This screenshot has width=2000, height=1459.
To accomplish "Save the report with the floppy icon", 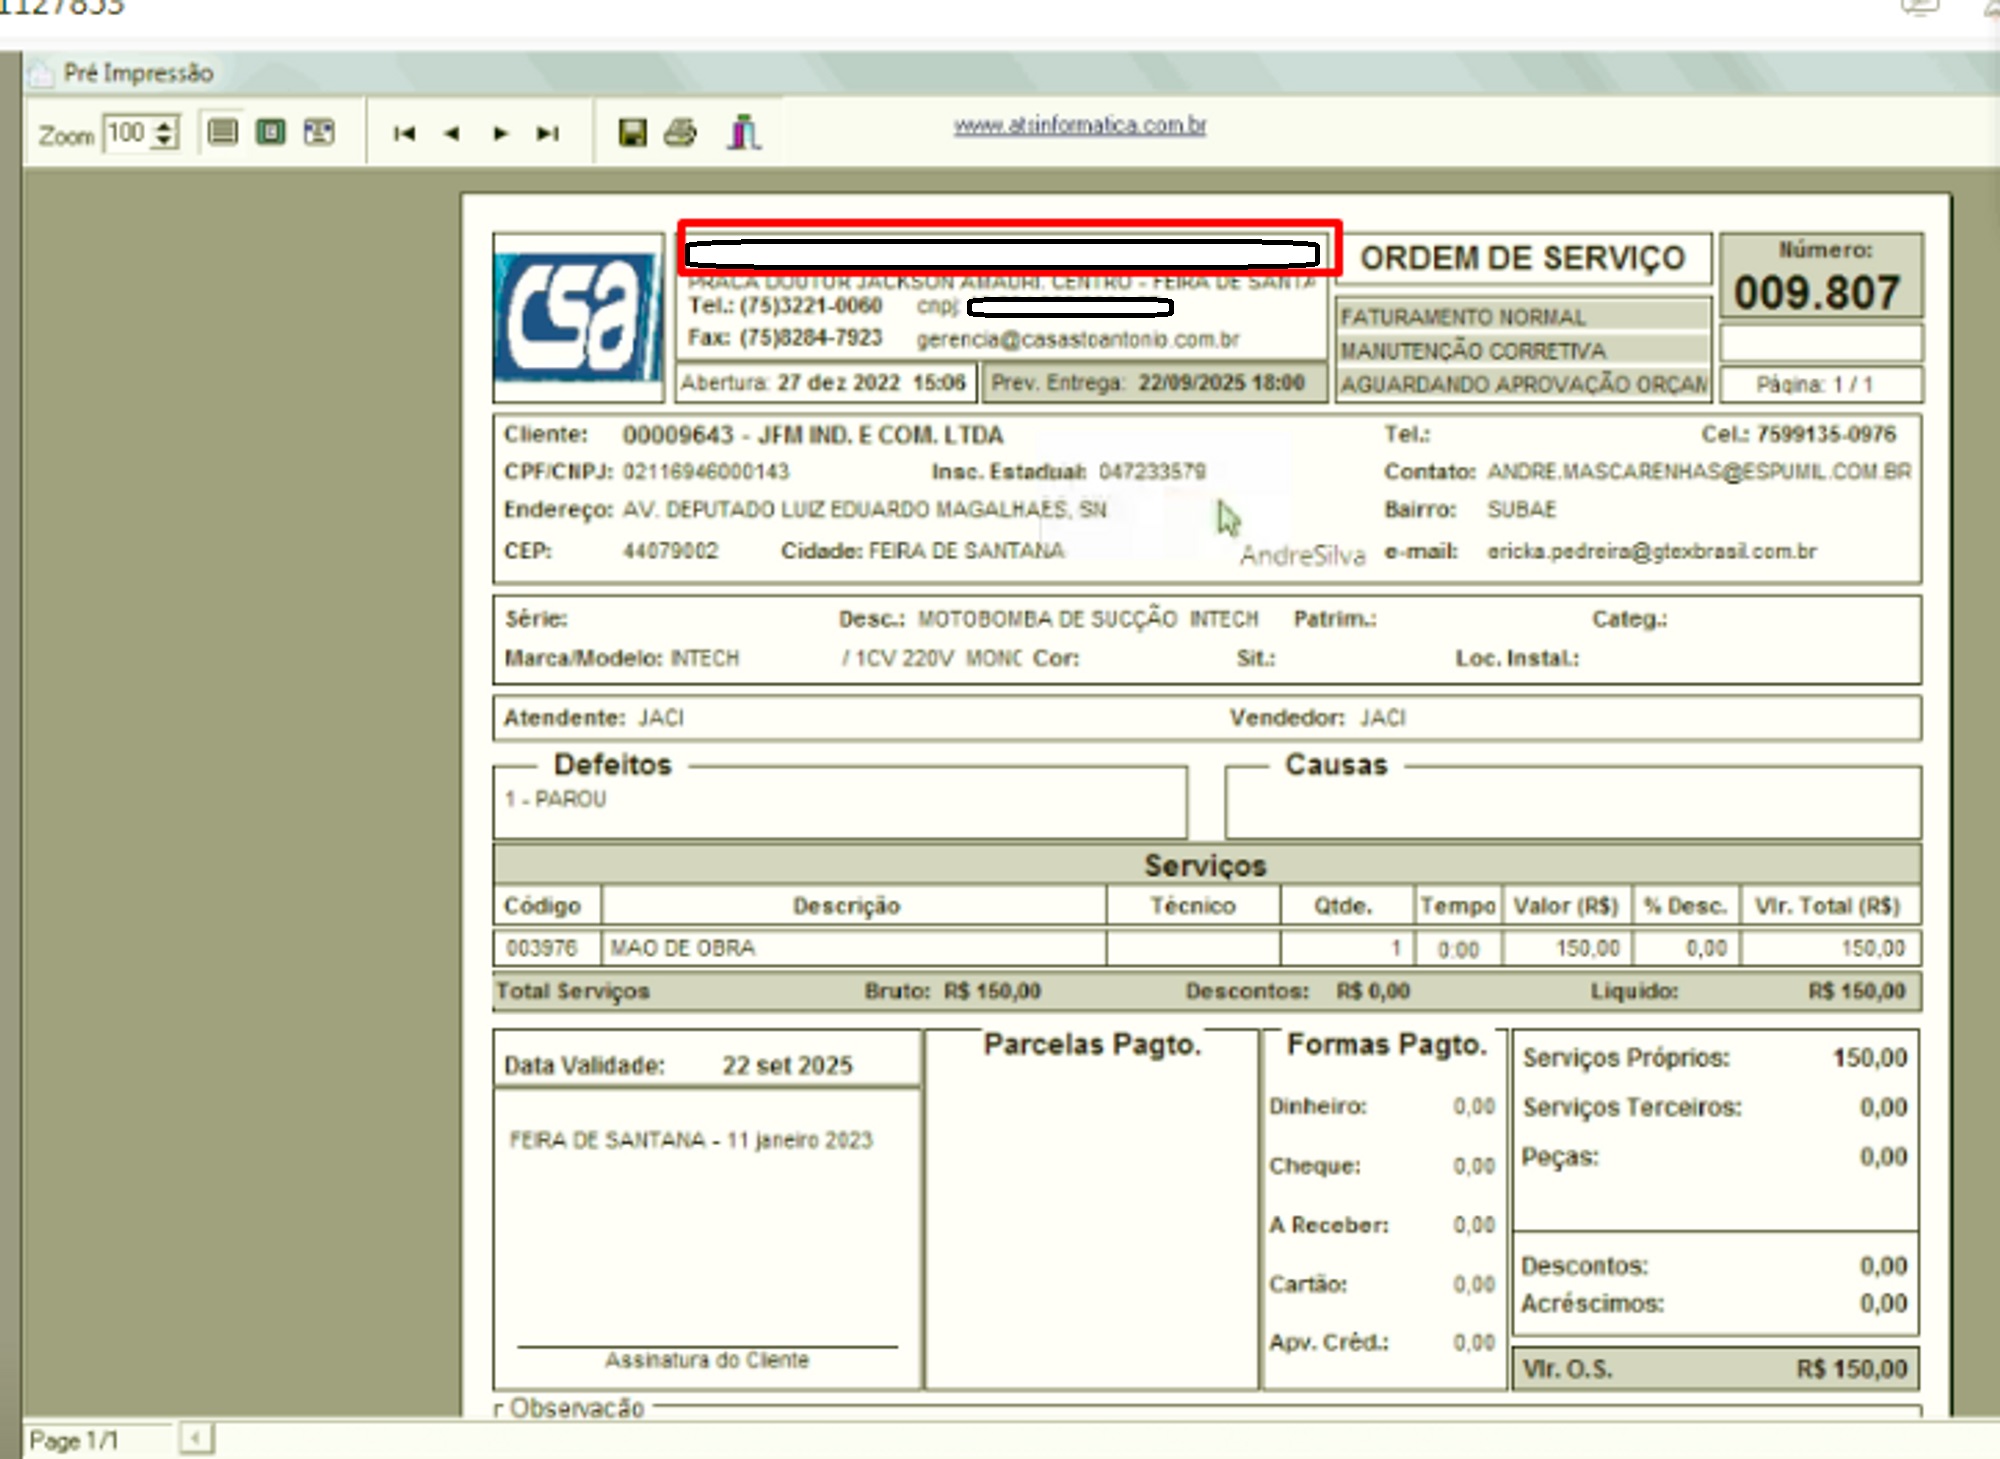I will pos(632,132).
